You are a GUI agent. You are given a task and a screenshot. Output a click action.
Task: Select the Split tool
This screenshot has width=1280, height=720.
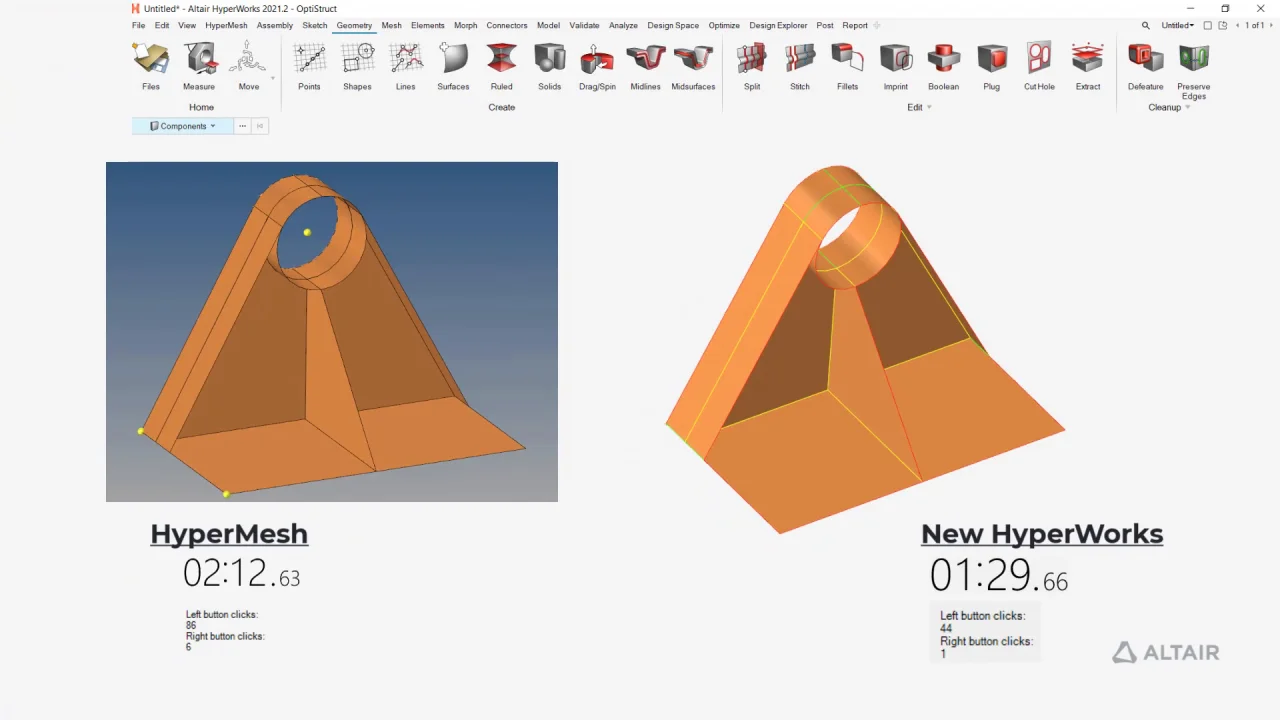[752, 66]
